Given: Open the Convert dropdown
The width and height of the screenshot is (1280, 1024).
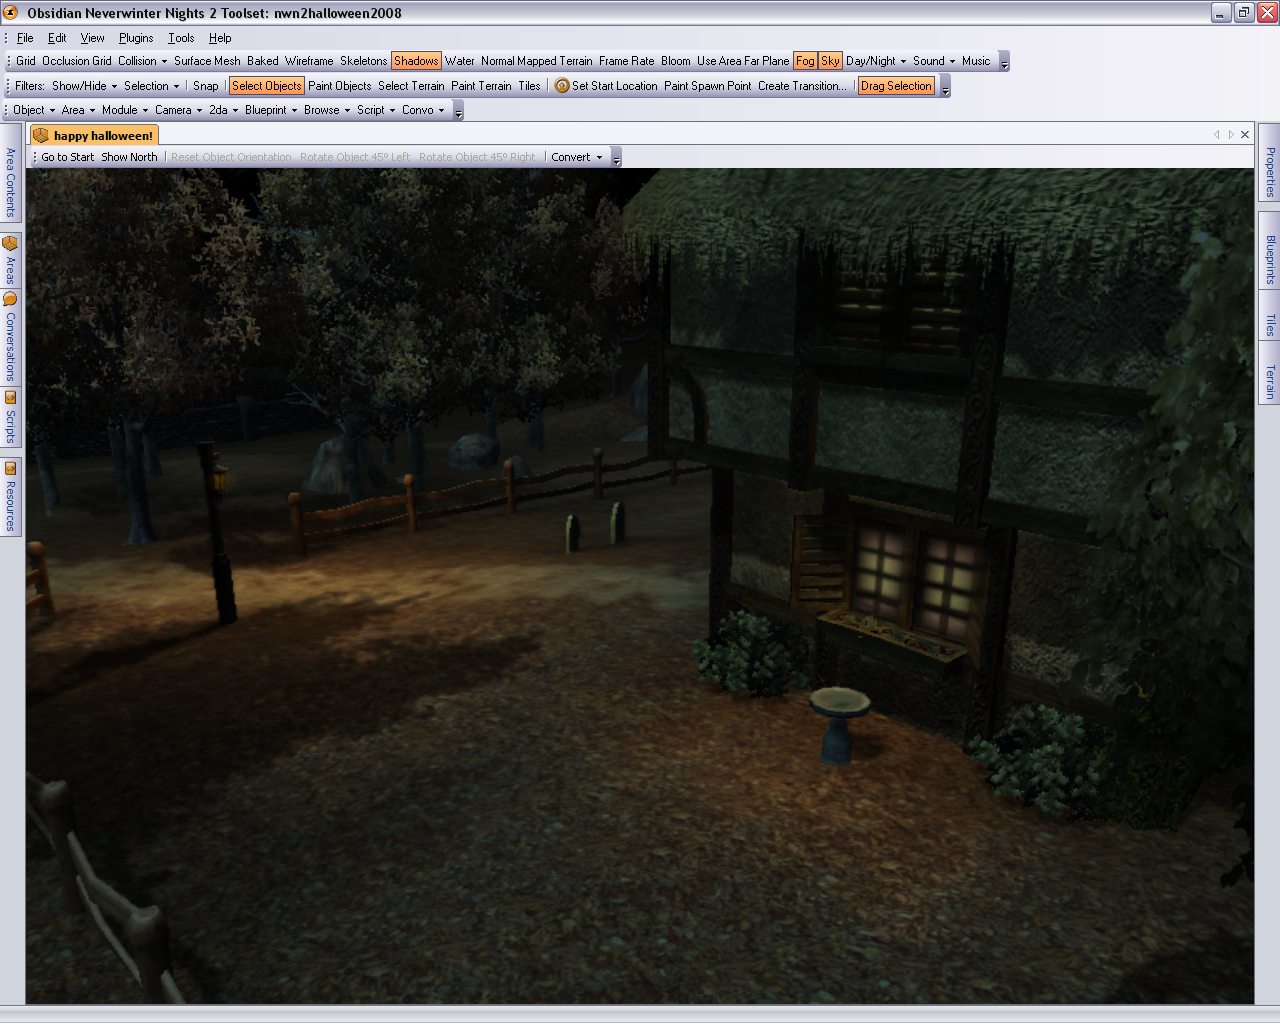Looking at the screenshot, I should click(x=577, y=157).
